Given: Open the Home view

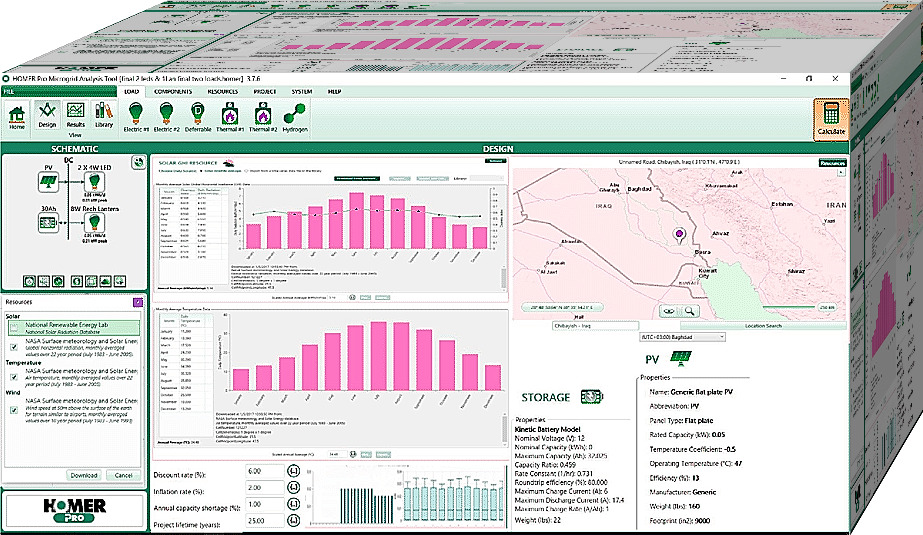Looking at the screenshot, I should pyautogui.click(x=17, y=116).
